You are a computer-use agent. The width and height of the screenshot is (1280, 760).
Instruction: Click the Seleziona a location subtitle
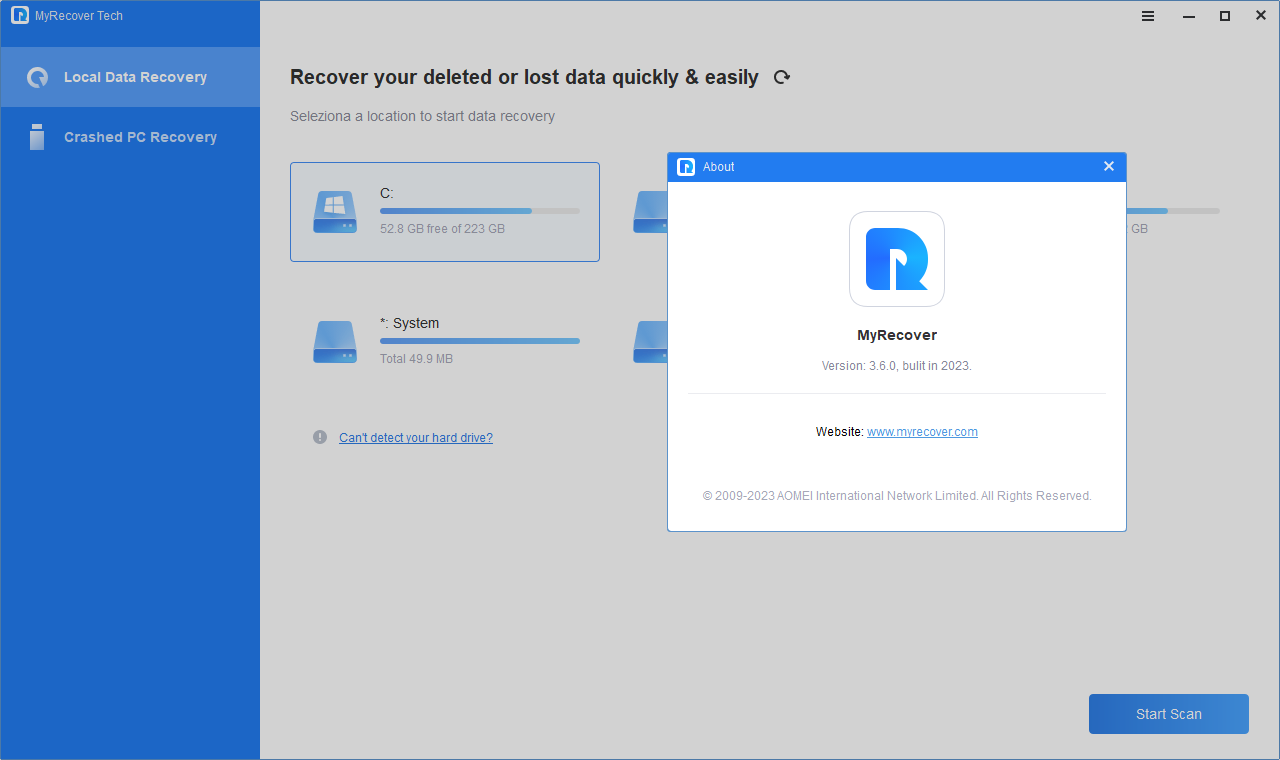click(422, 116)
